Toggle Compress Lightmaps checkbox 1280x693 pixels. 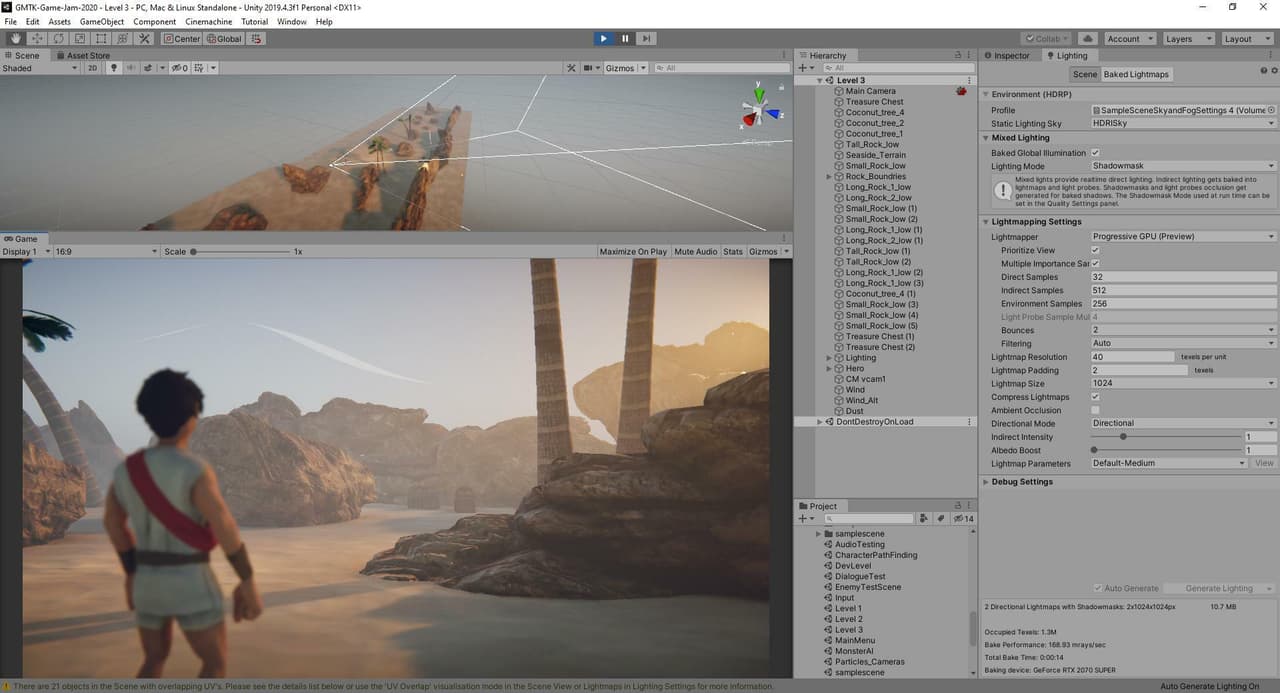(x=1095, y=397)
